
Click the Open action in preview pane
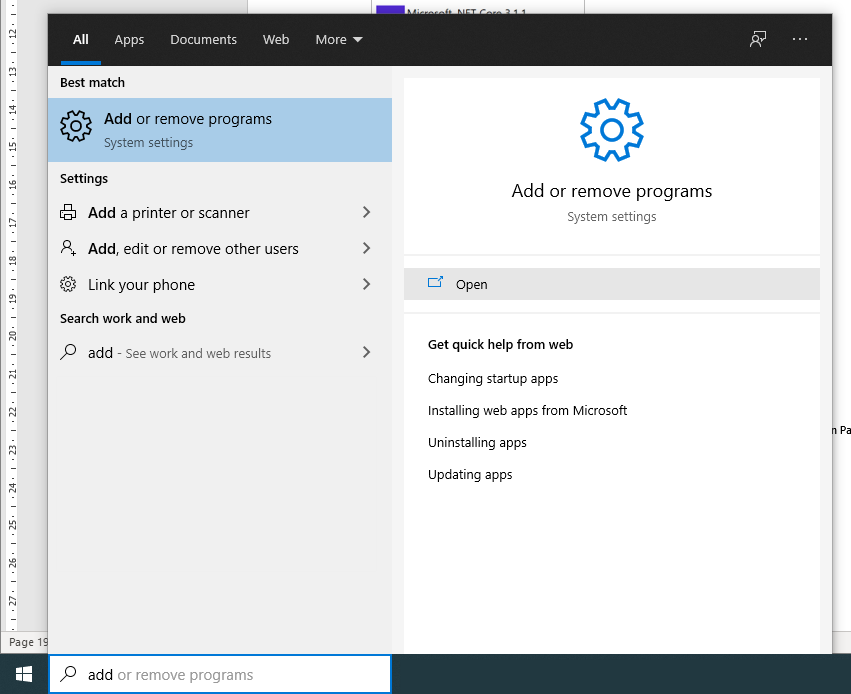[612, 284]
